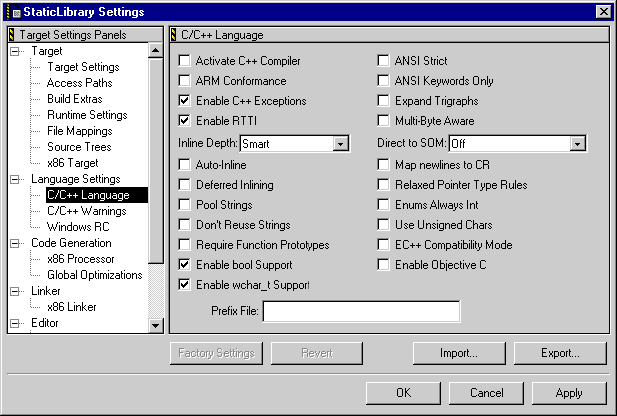Check ANSI Keywords Only

383,81
